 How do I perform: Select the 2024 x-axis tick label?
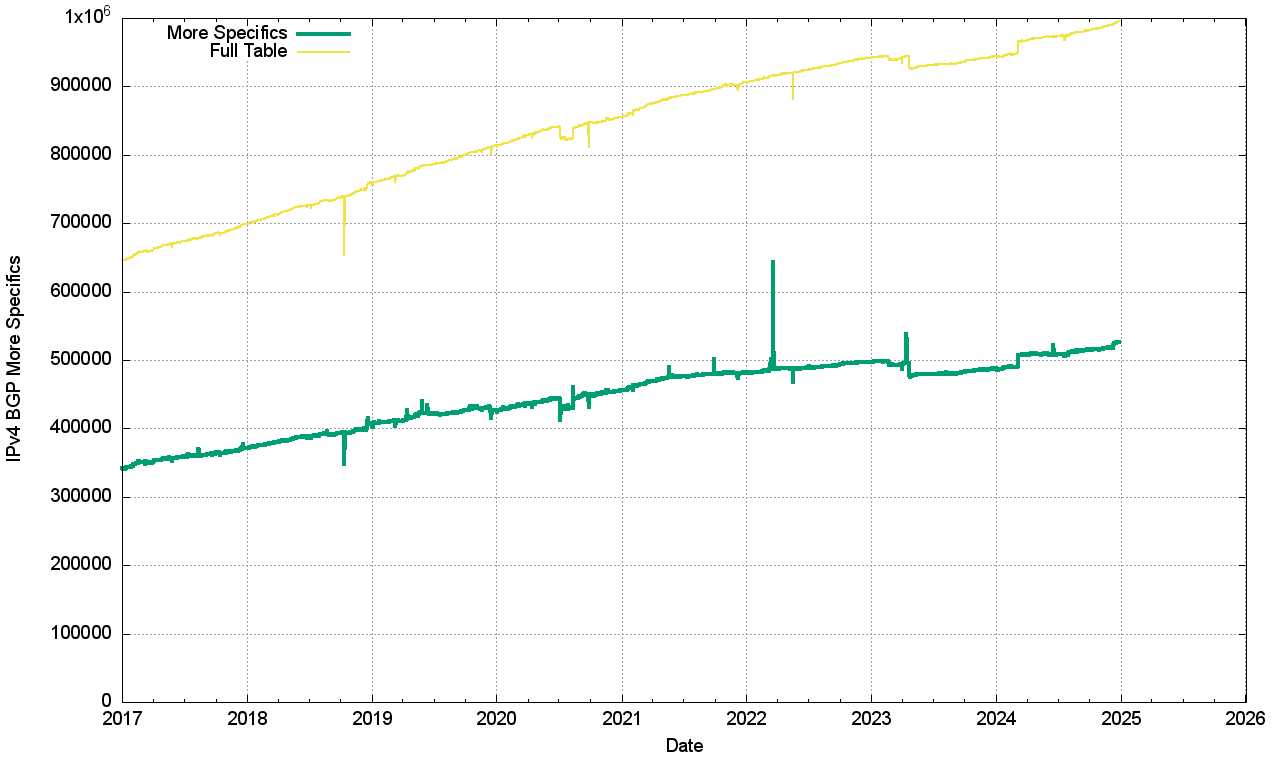click(x=996, y=718)
